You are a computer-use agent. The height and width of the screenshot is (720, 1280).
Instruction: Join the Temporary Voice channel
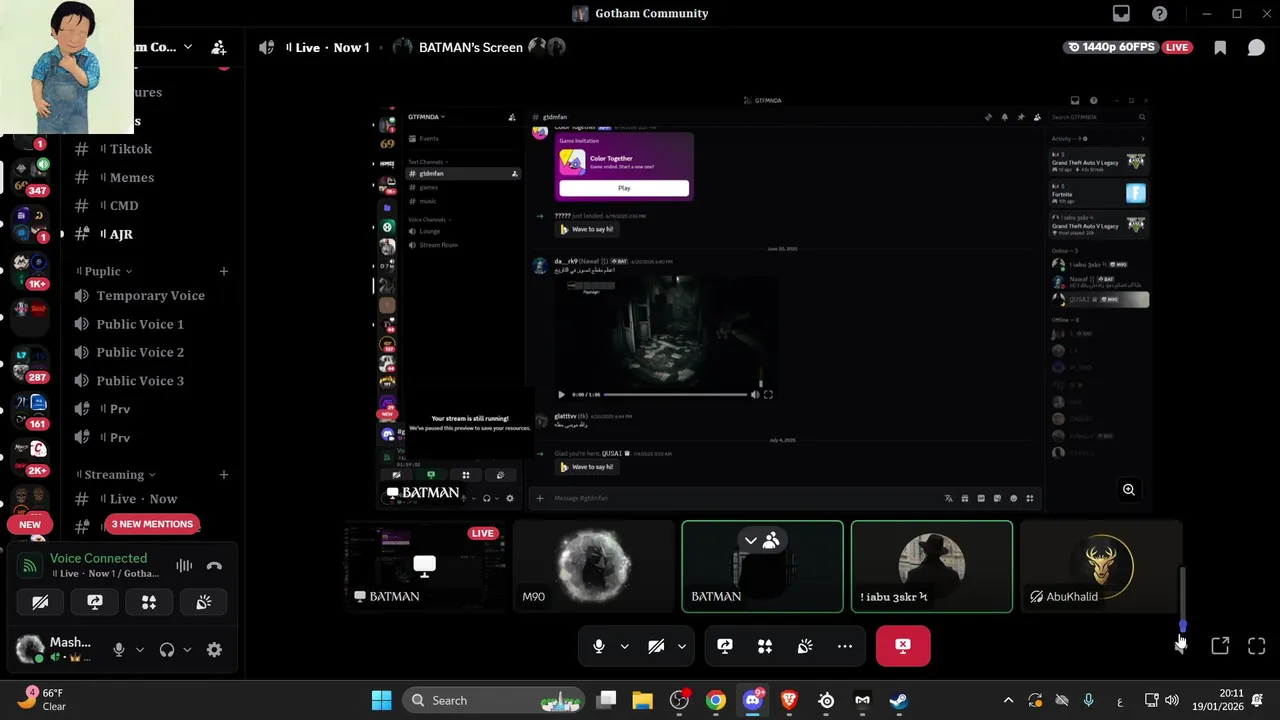tap(152, 296)
